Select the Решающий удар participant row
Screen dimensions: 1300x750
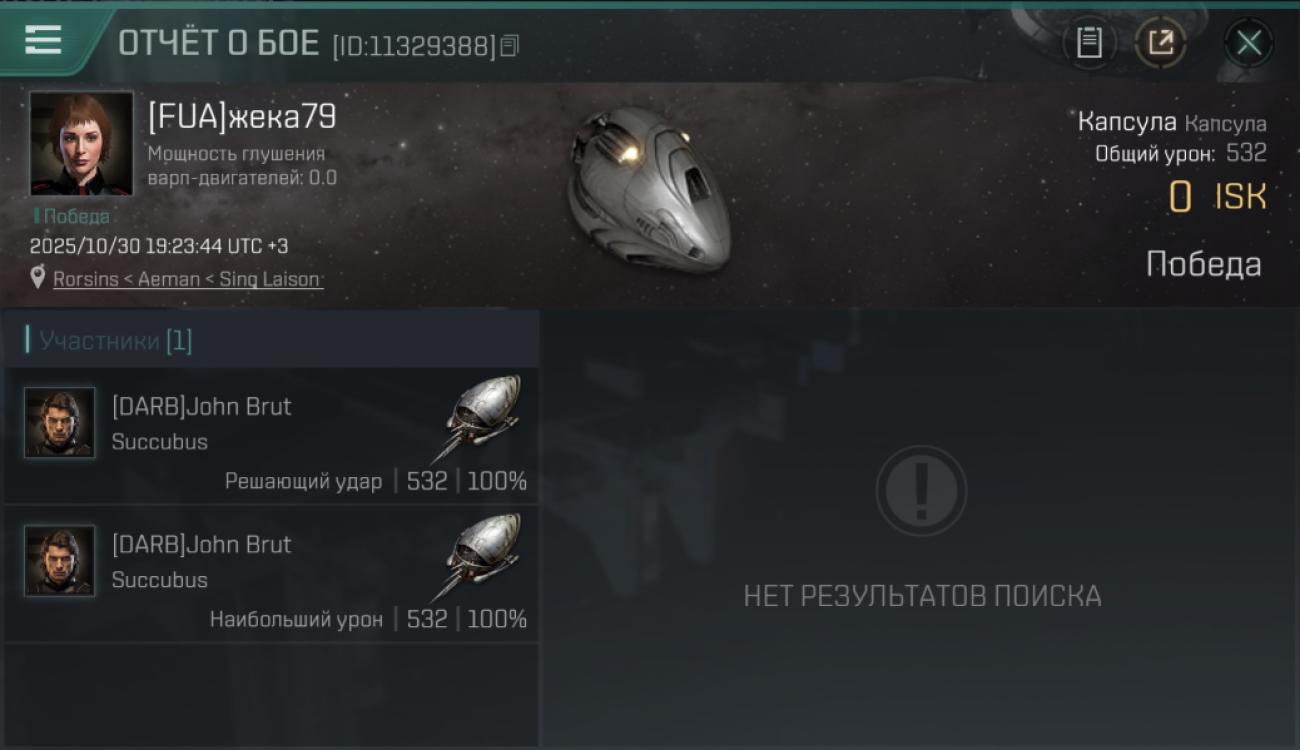[272, 436]
